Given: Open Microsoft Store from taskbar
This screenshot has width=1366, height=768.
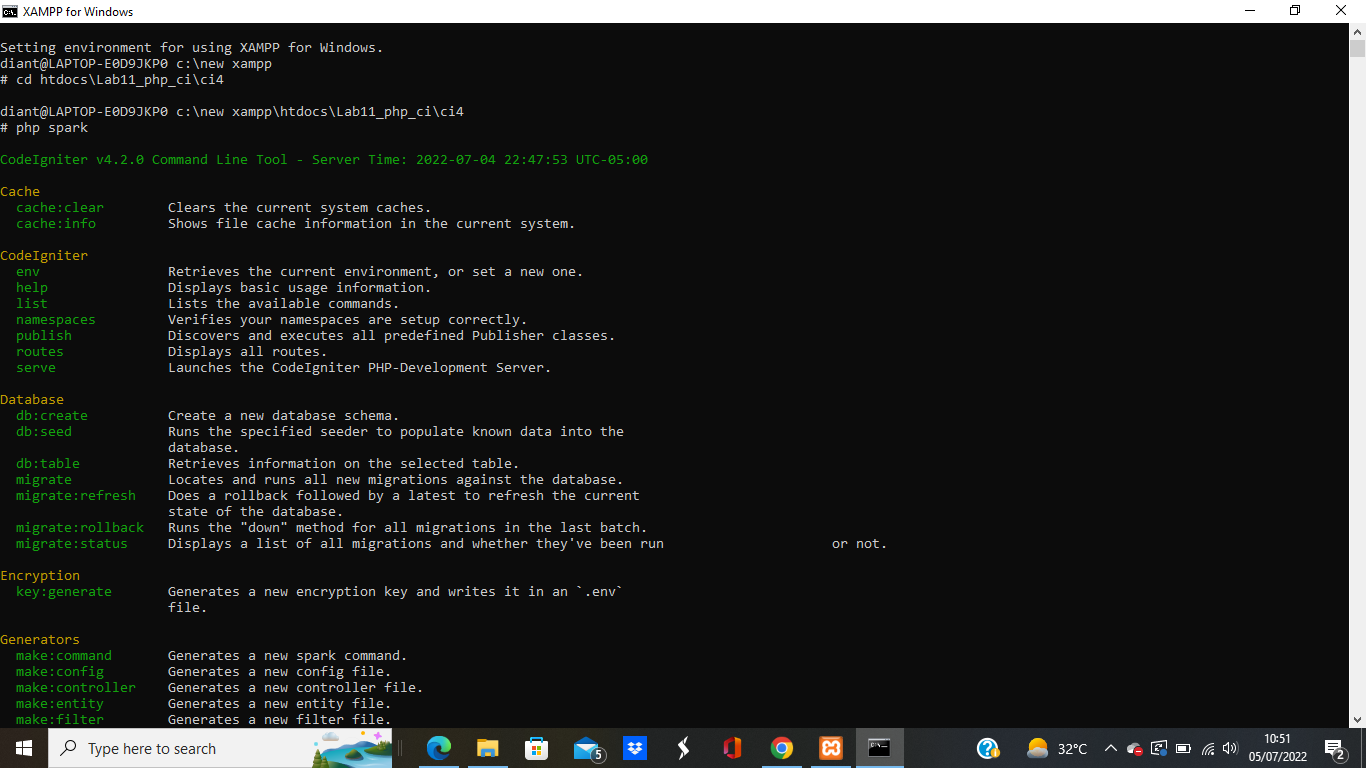Looking at the screenshot, I should click(x=535, y=748).
